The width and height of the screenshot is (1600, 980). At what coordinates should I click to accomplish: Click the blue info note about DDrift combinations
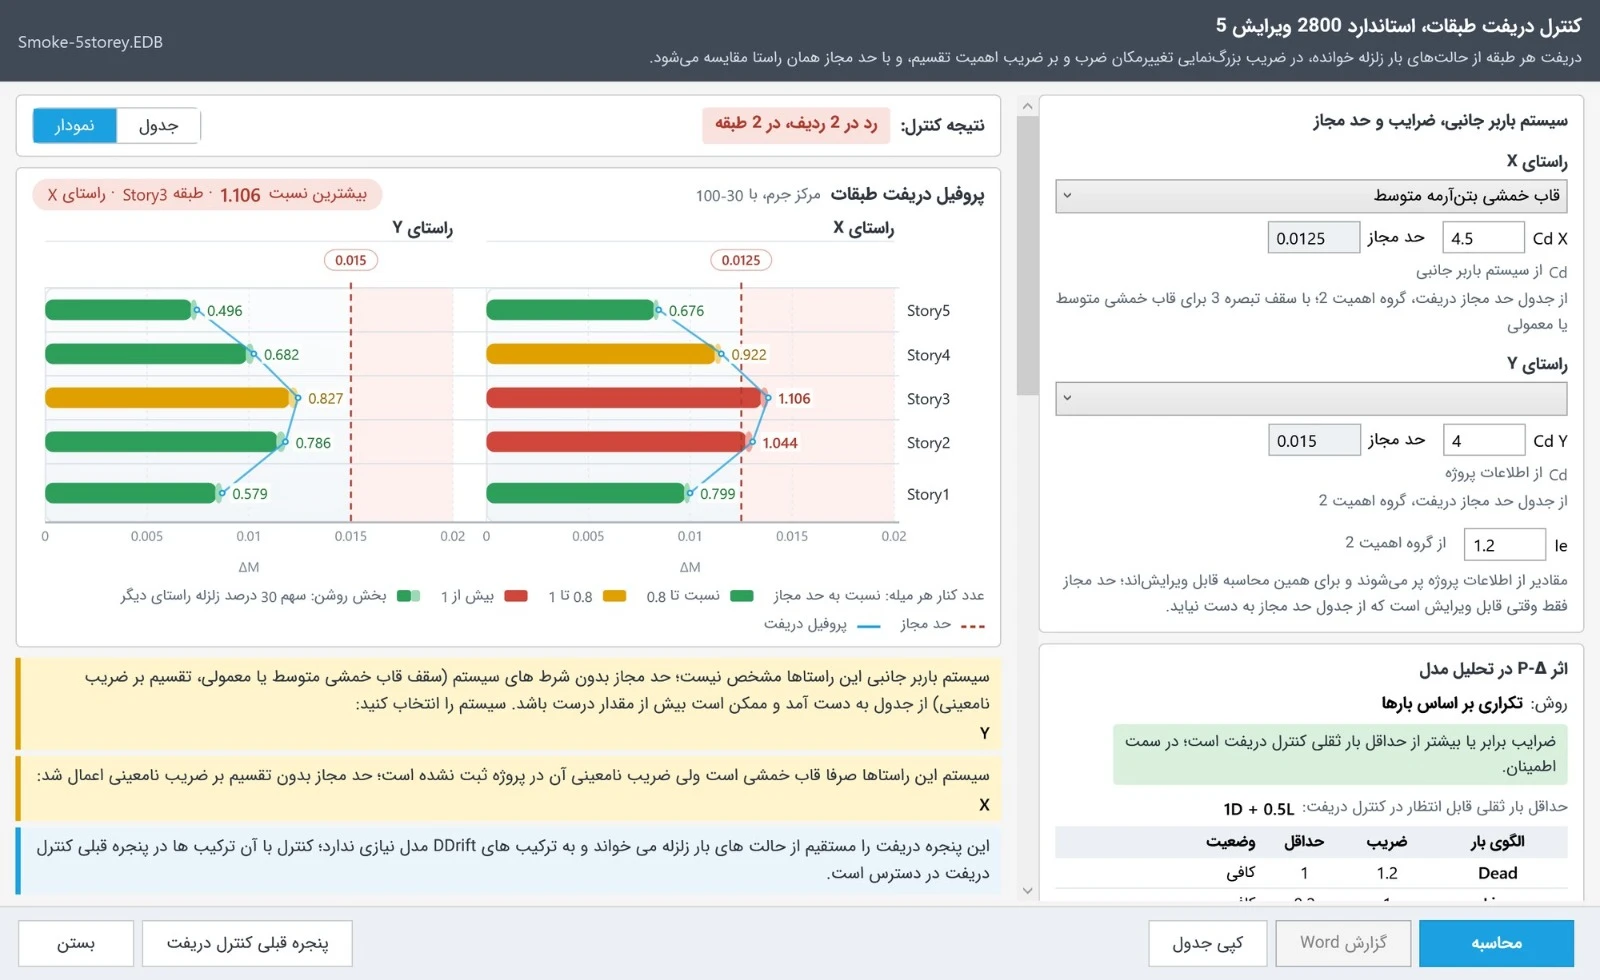pyautogui.click(x=508, y=860)
